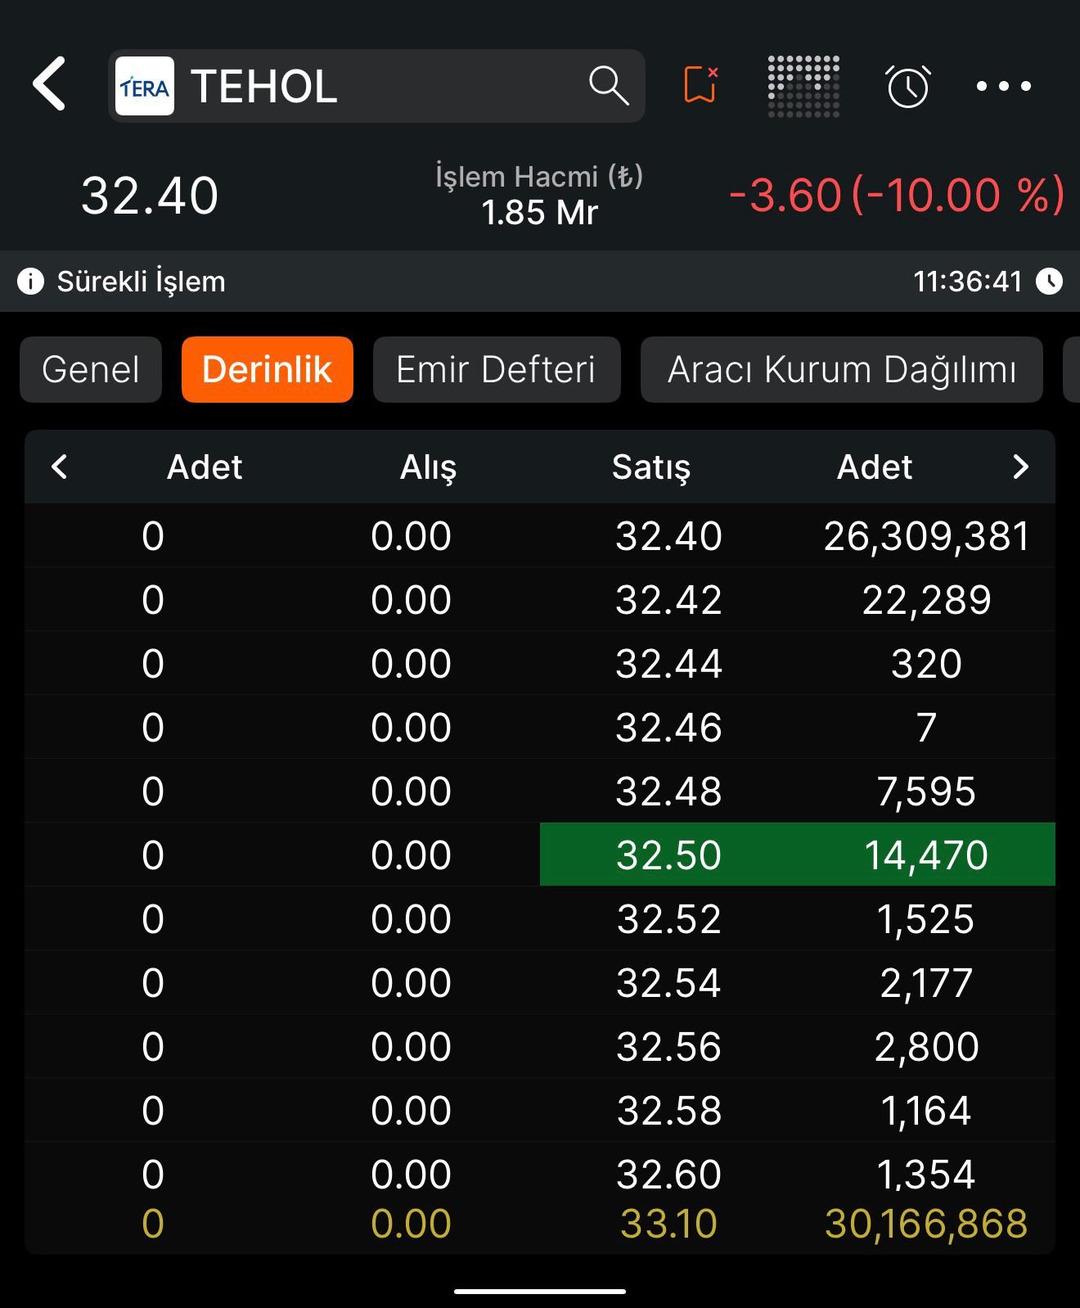Open the Emir Defteri tab
The image size is (1080, 1308).
(496, 370)
